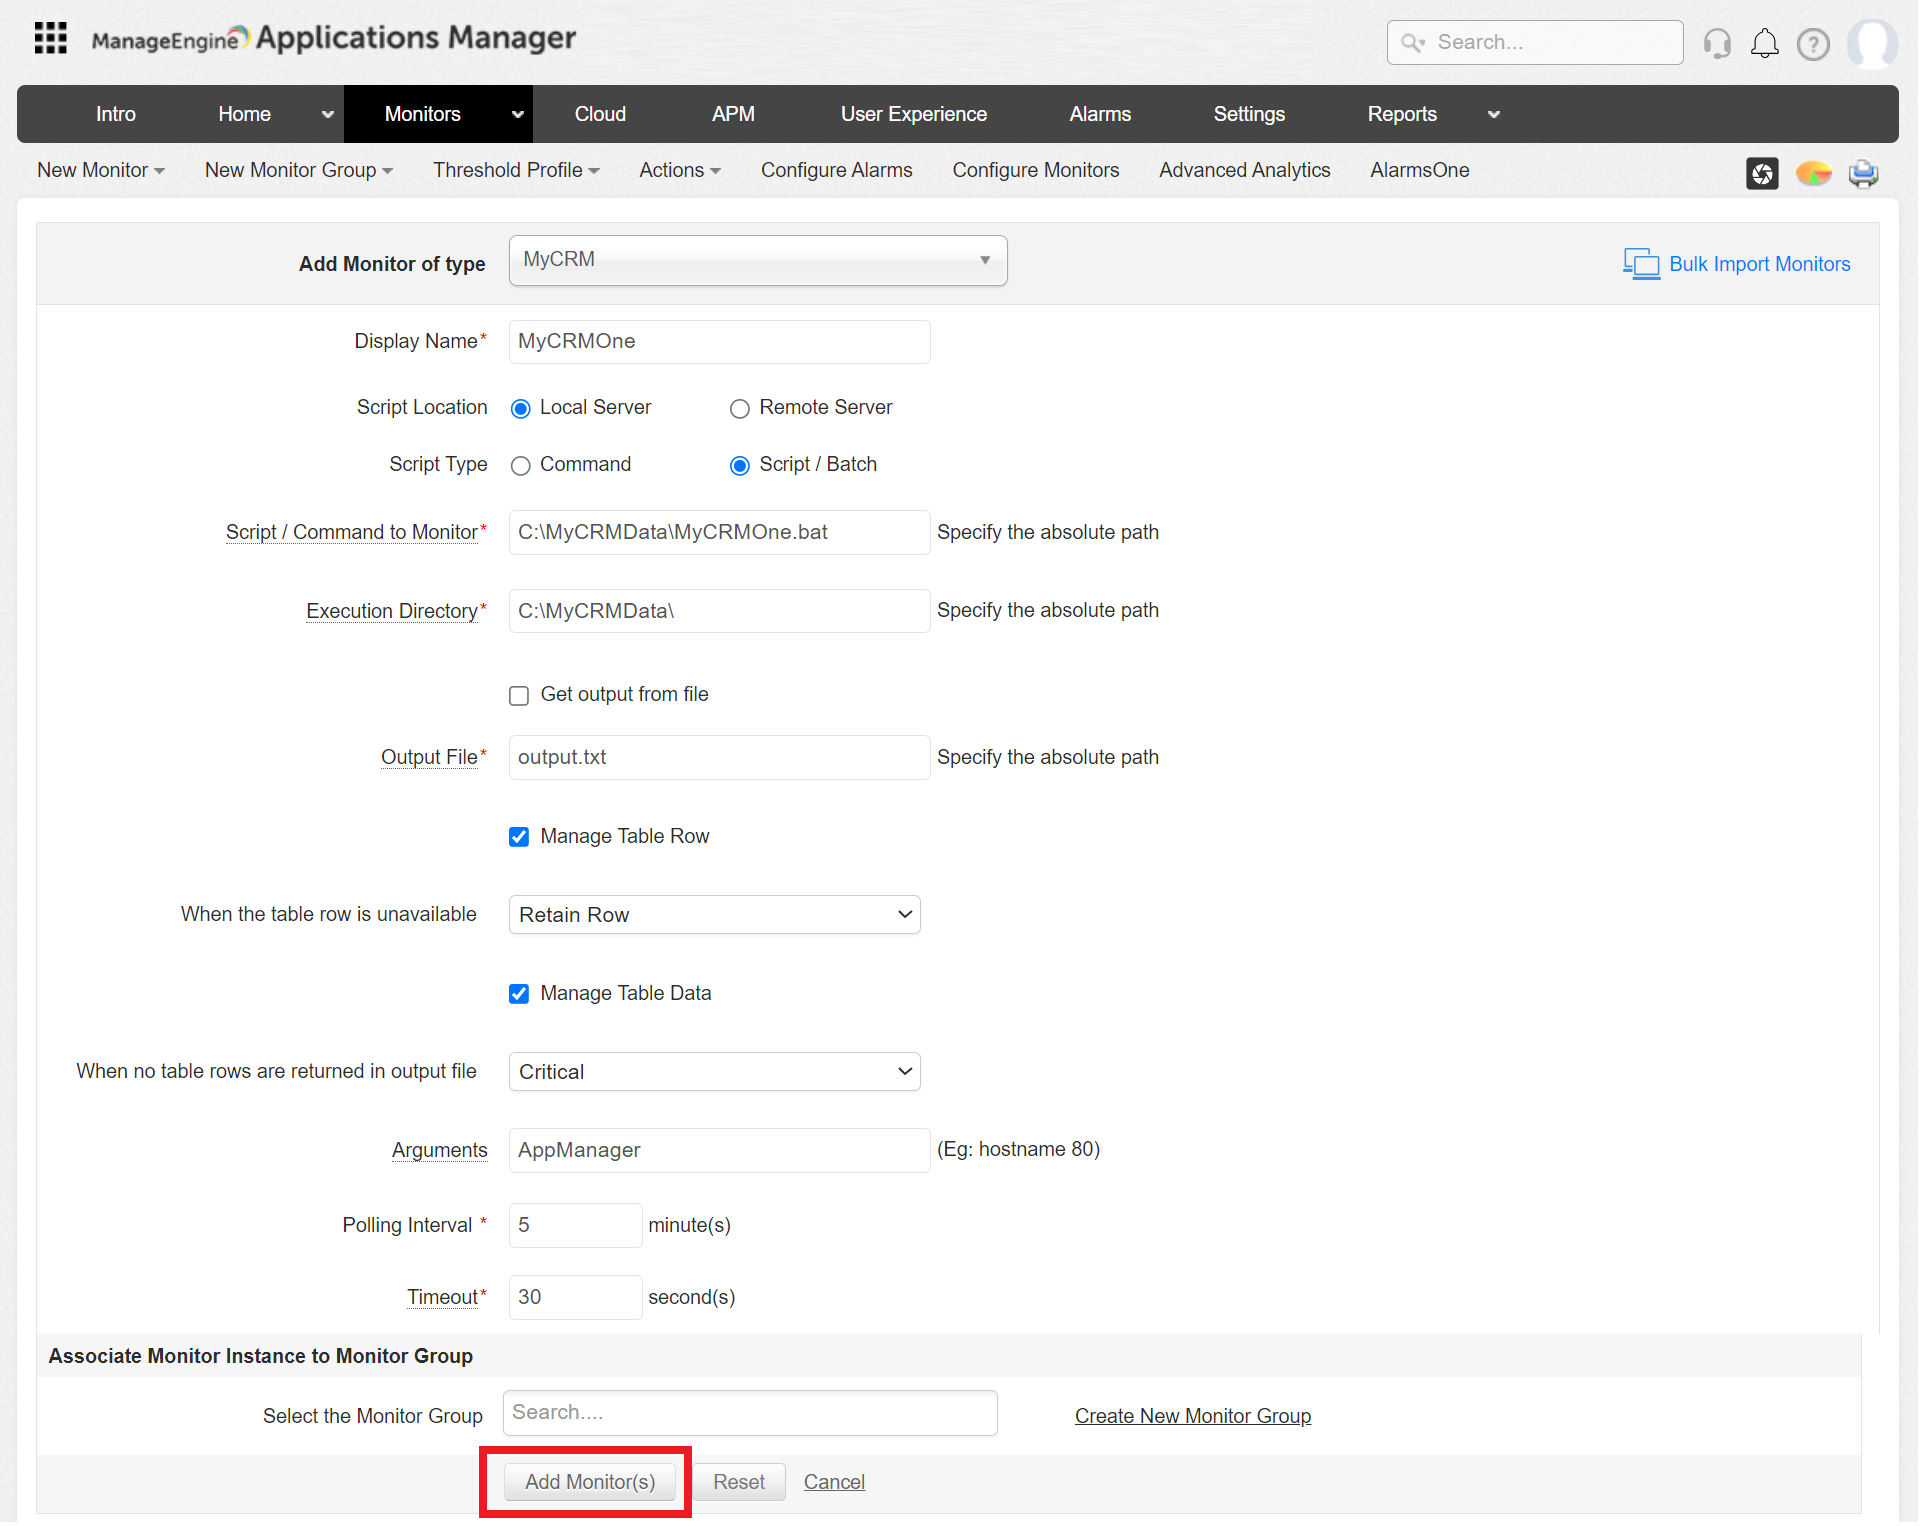Open the apps grid menu icon
Image resolution: width=1920 pixels, height=1526 pixels.
pos(50,39)
